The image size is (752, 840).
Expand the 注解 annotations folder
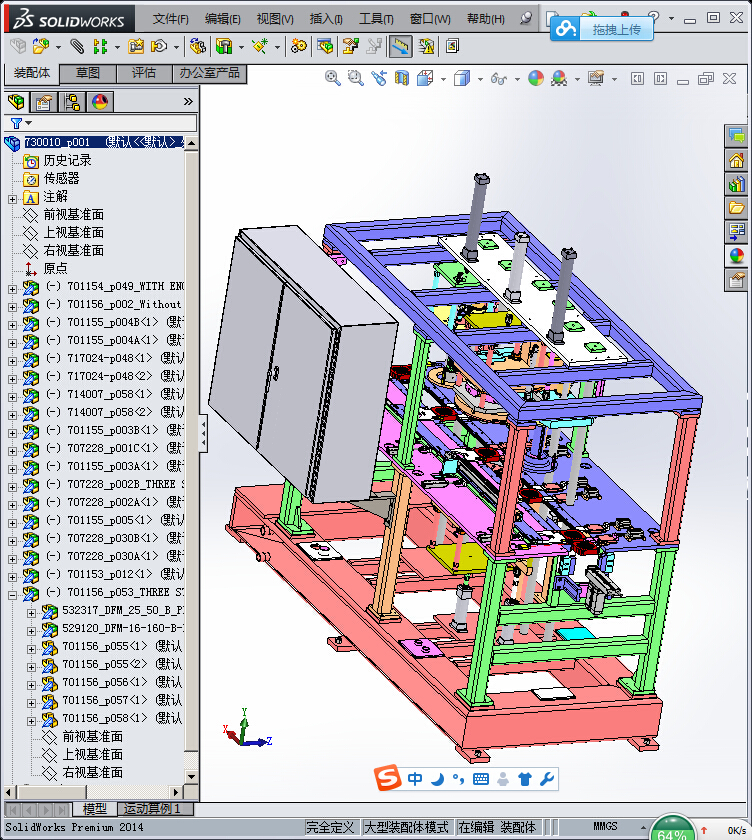tap(12, 199)
